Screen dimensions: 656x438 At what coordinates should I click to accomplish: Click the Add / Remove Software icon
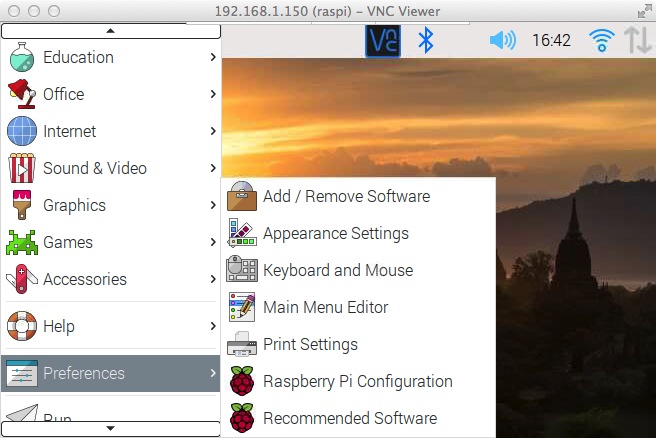click(242, 196)
